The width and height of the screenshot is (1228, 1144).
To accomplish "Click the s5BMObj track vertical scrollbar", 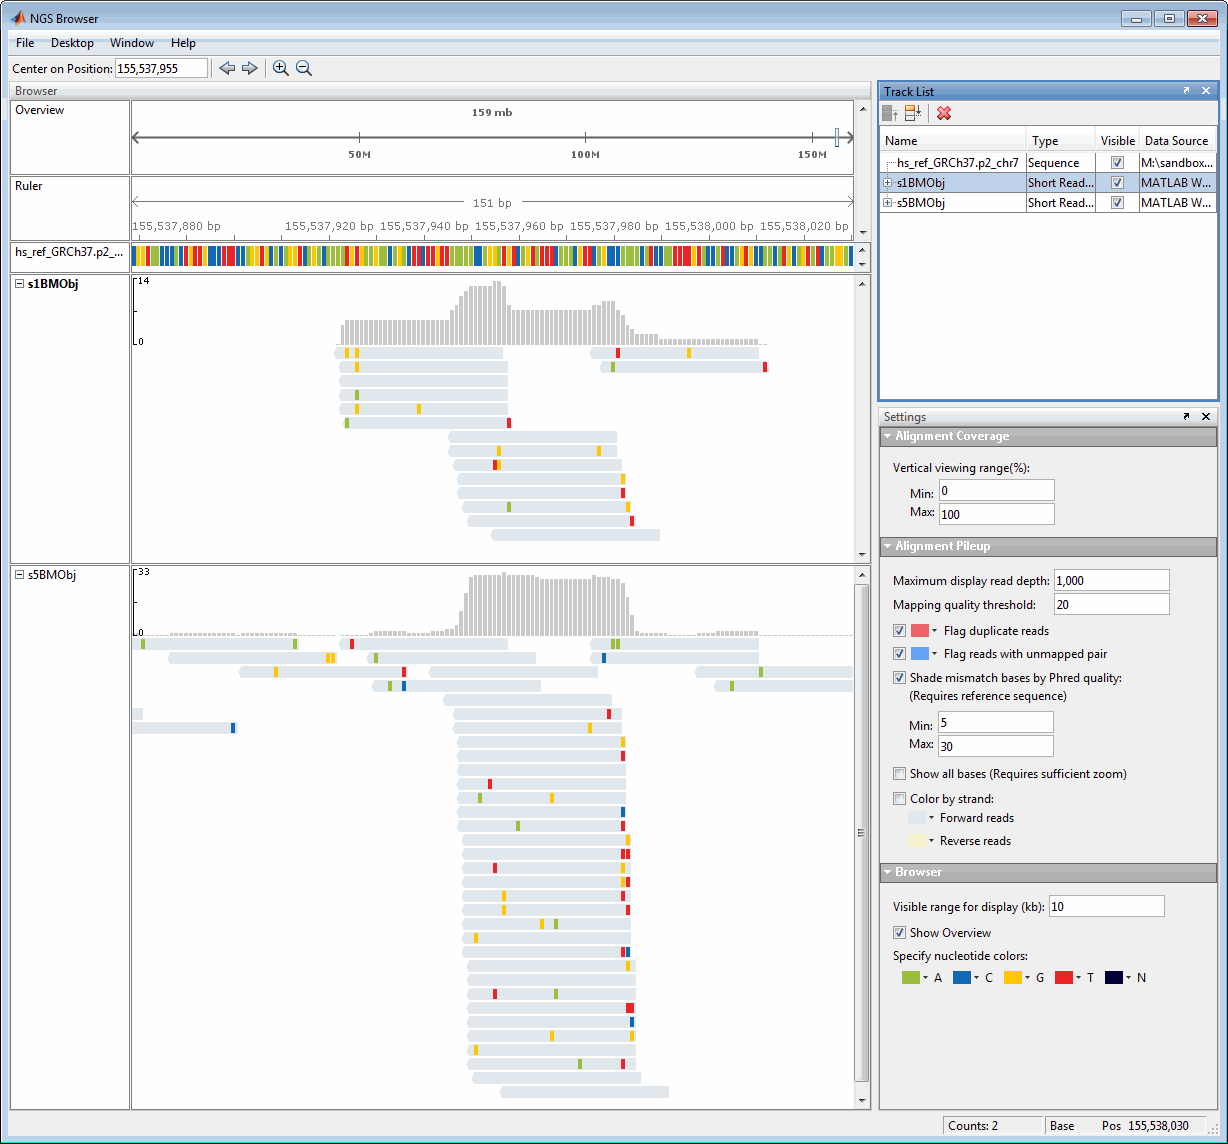I will [x=862, y=832].
